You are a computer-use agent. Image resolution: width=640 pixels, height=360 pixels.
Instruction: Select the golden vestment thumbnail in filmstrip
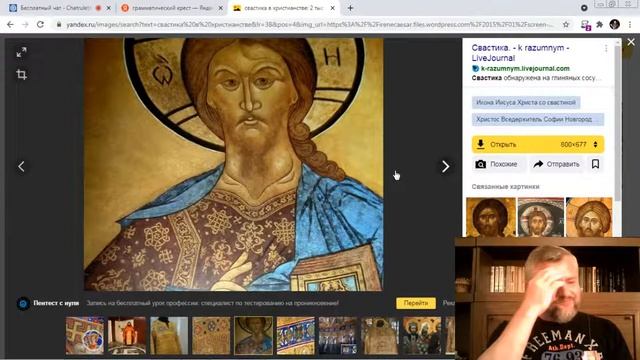(x=169, y=335)
